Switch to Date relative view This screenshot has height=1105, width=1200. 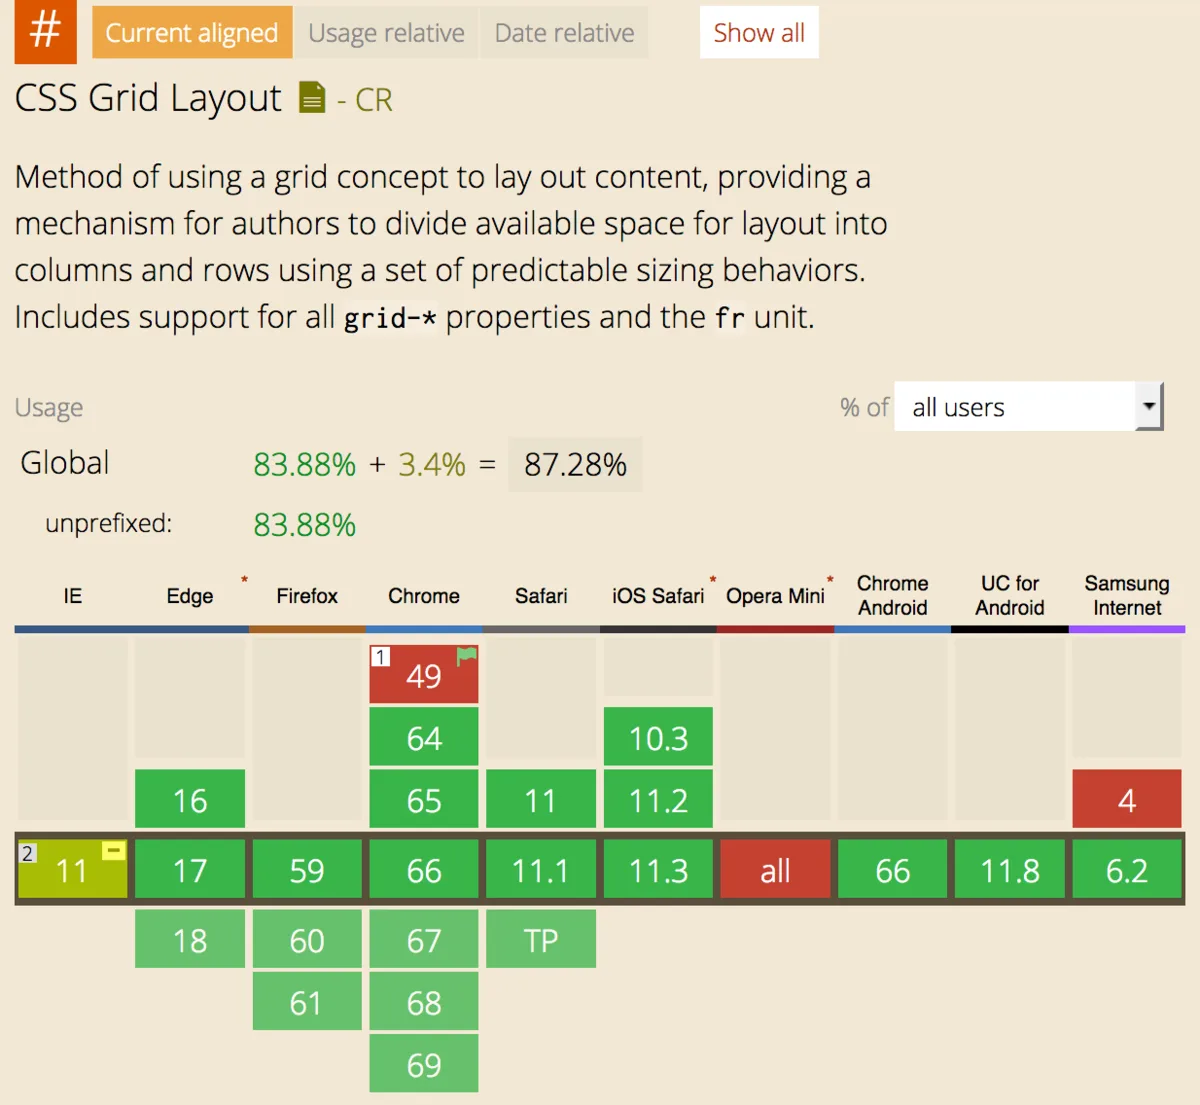tap(564, 32)
